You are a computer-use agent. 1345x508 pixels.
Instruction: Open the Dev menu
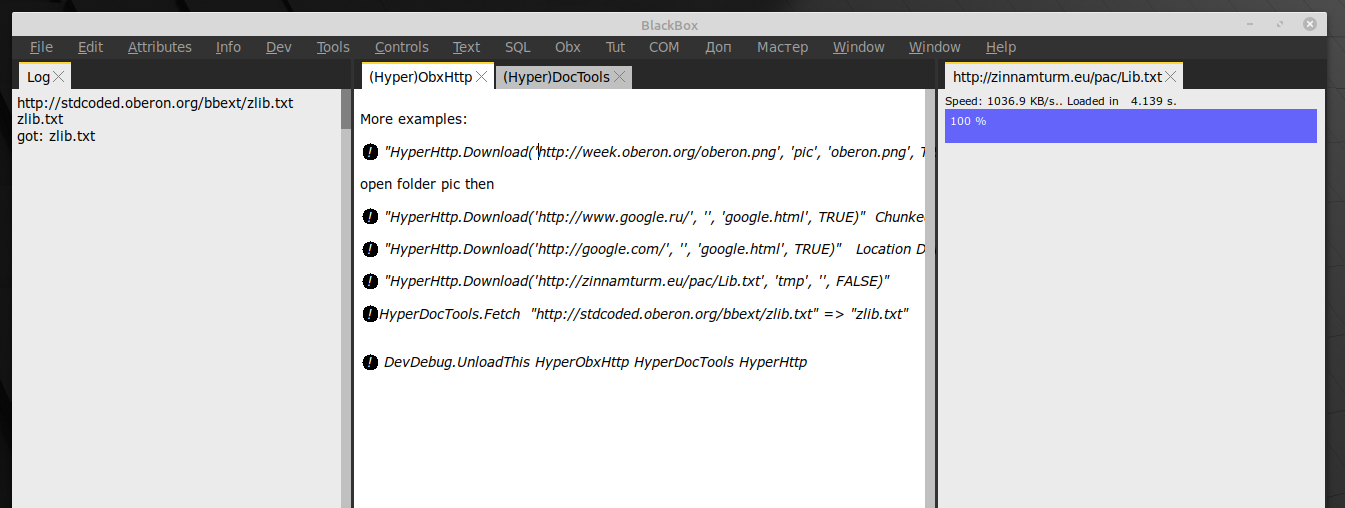tap(279, 47)
